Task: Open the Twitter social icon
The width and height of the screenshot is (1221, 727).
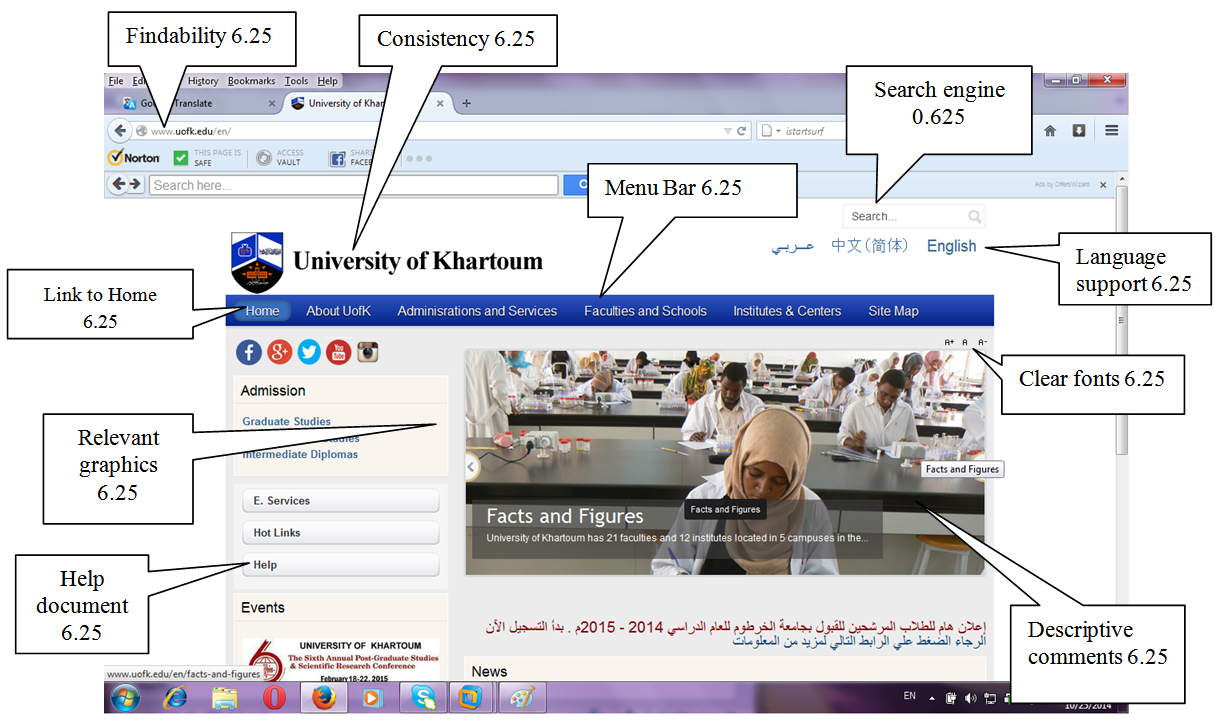Action: pyautogui.click(x=309, y=352)
